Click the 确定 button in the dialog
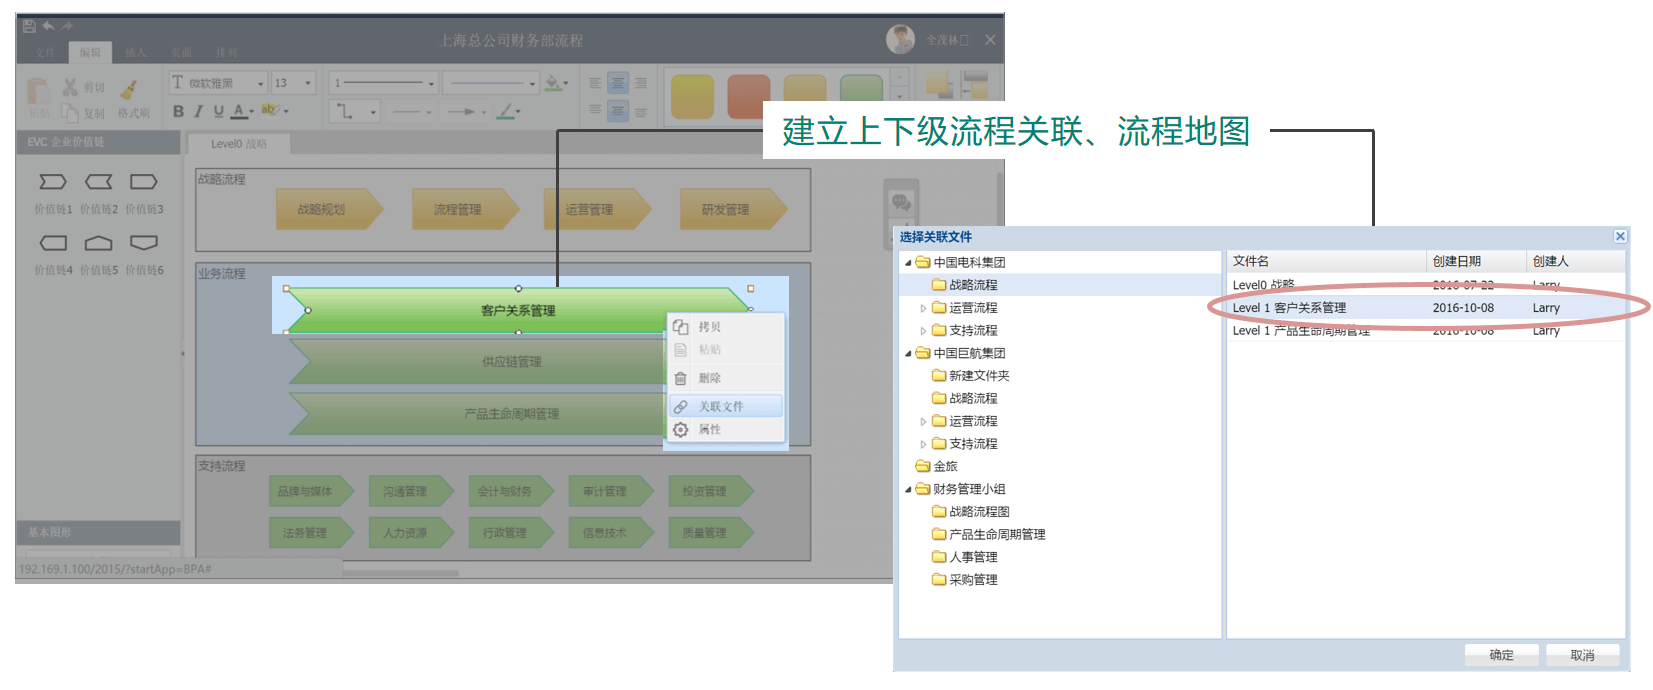 pyautogui.click(x=1500, y=655)
